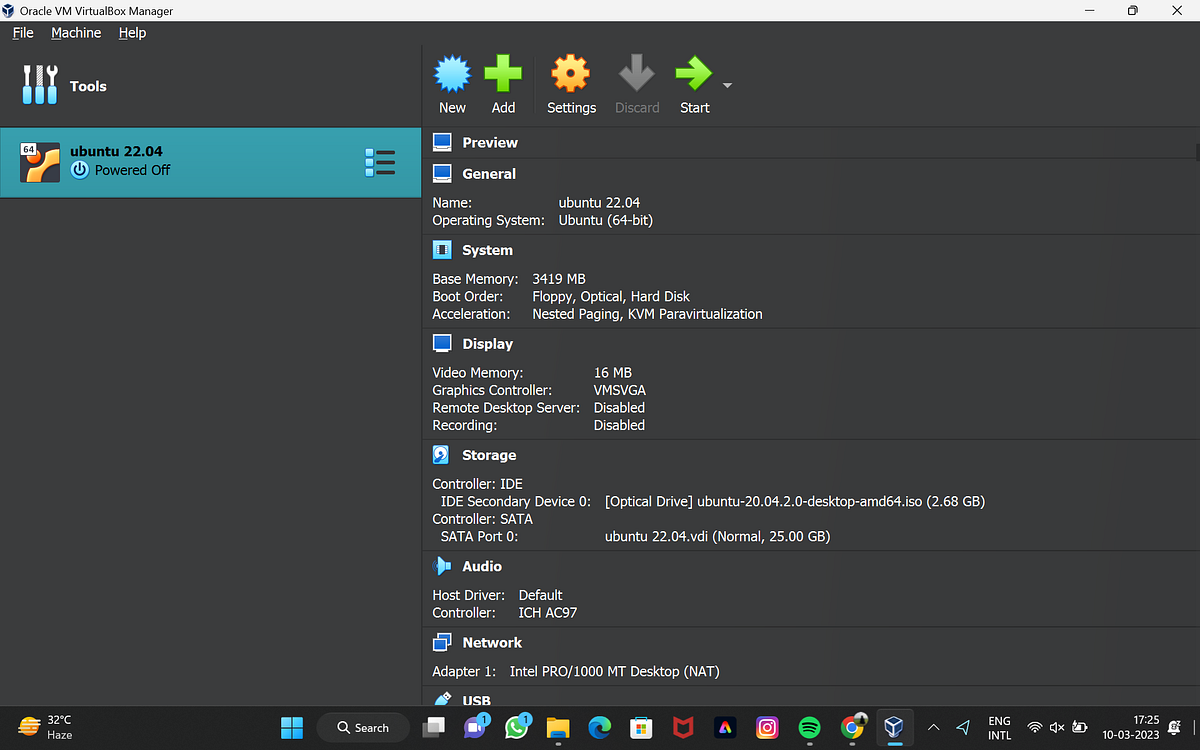1200x750 pixels.
Task: Open the Machine menu
Action: 76,32
